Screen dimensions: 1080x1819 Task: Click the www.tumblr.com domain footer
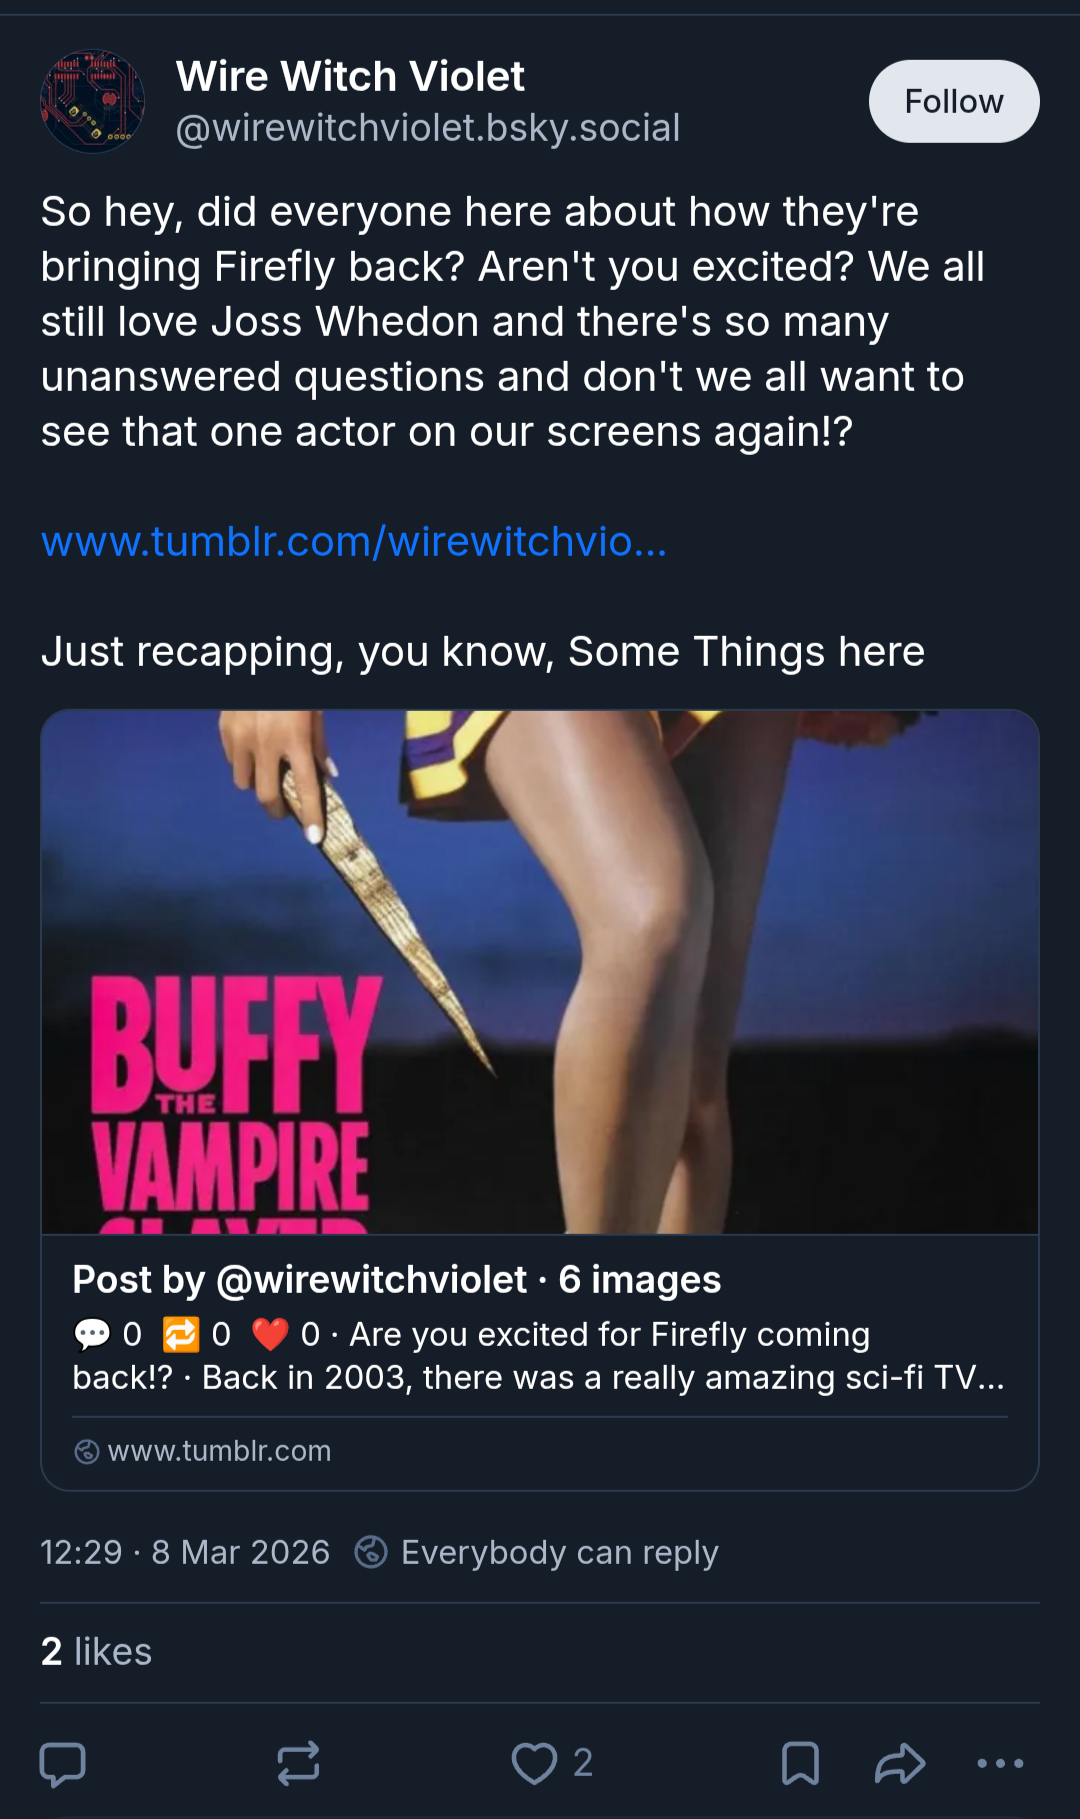click(x=219, y=1450)
